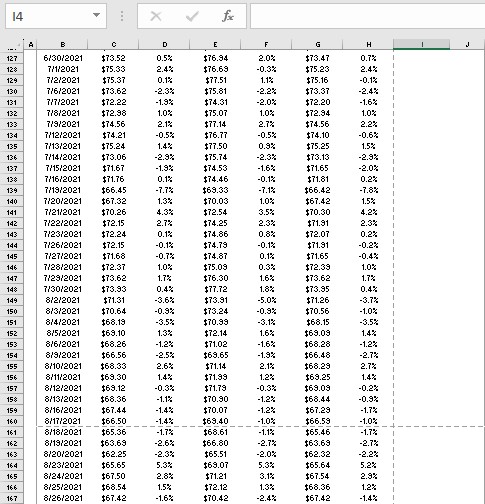
Task: Click cell showing 3.5%
Action: (266, 212)
